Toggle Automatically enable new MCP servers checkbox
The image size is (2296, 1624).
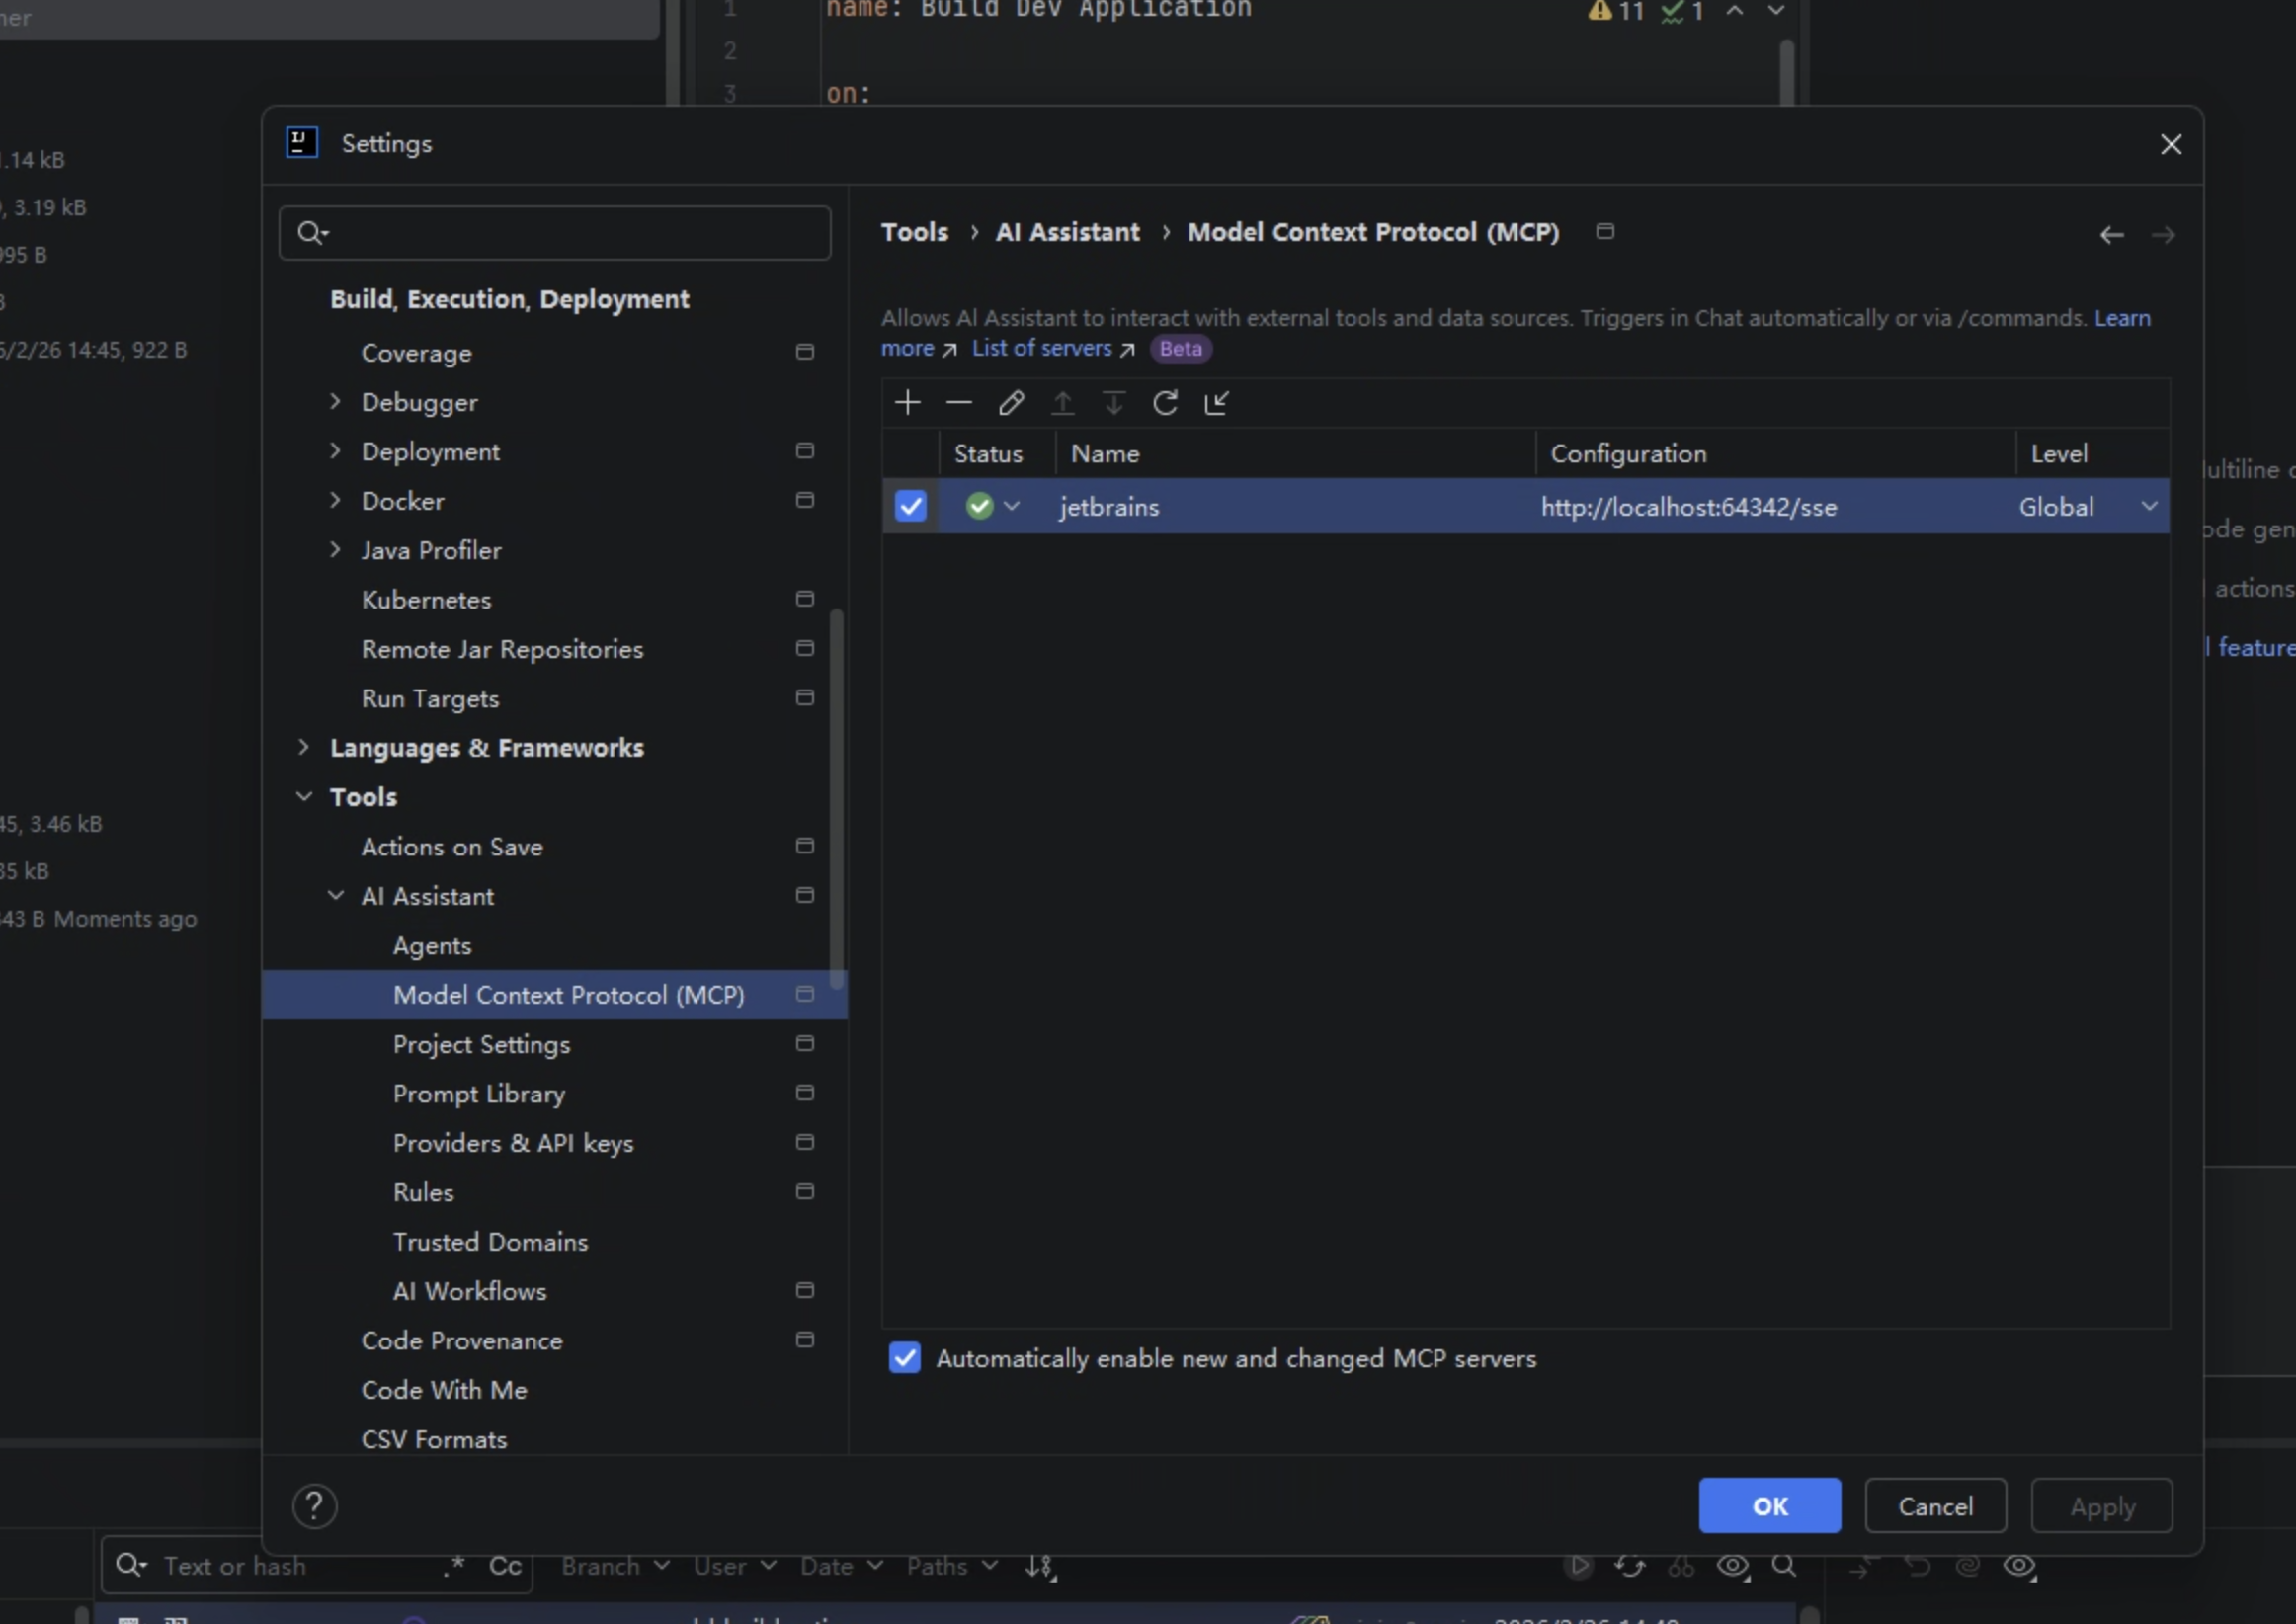(x=904, y=1358)
